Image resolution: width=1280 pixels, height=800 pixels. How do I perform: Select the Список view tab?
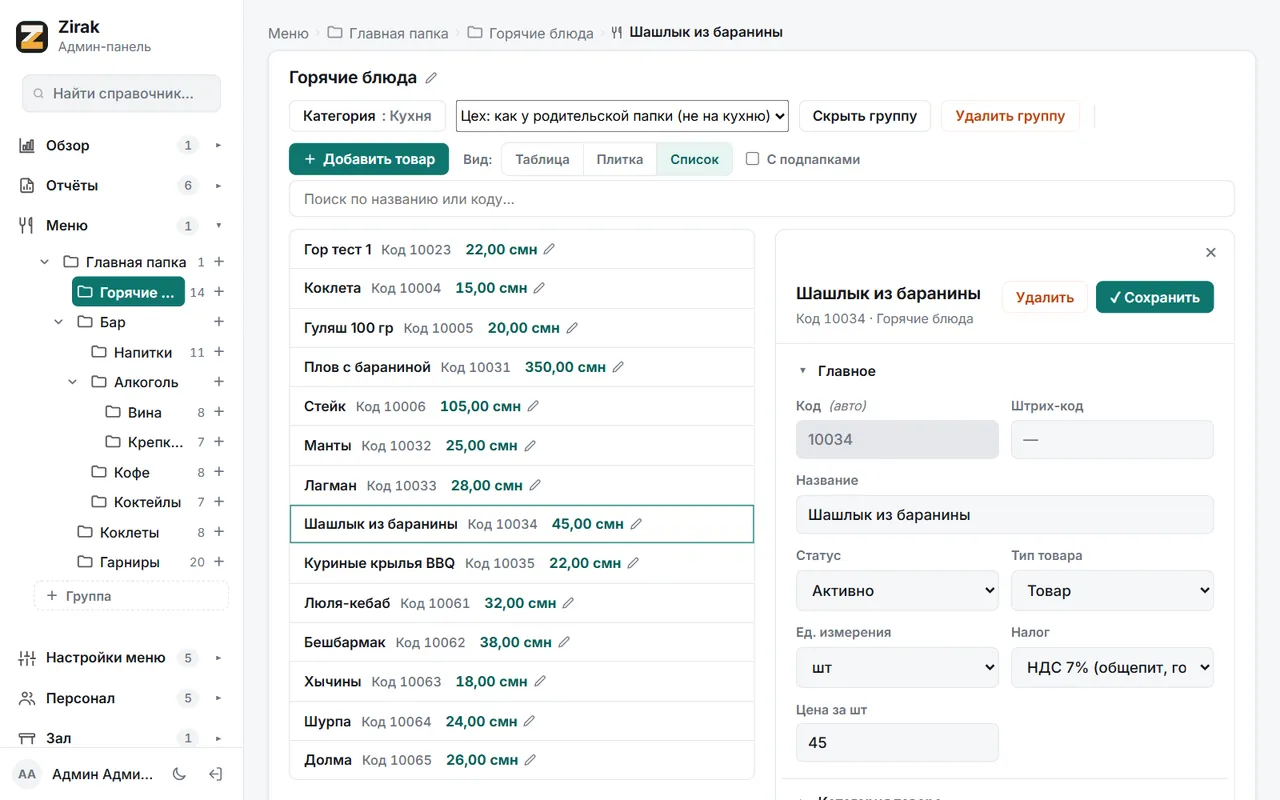pos(695,160)
